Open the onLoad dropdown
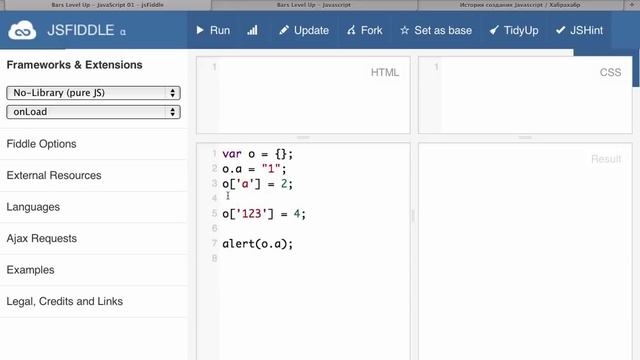 tap(93, 112)
